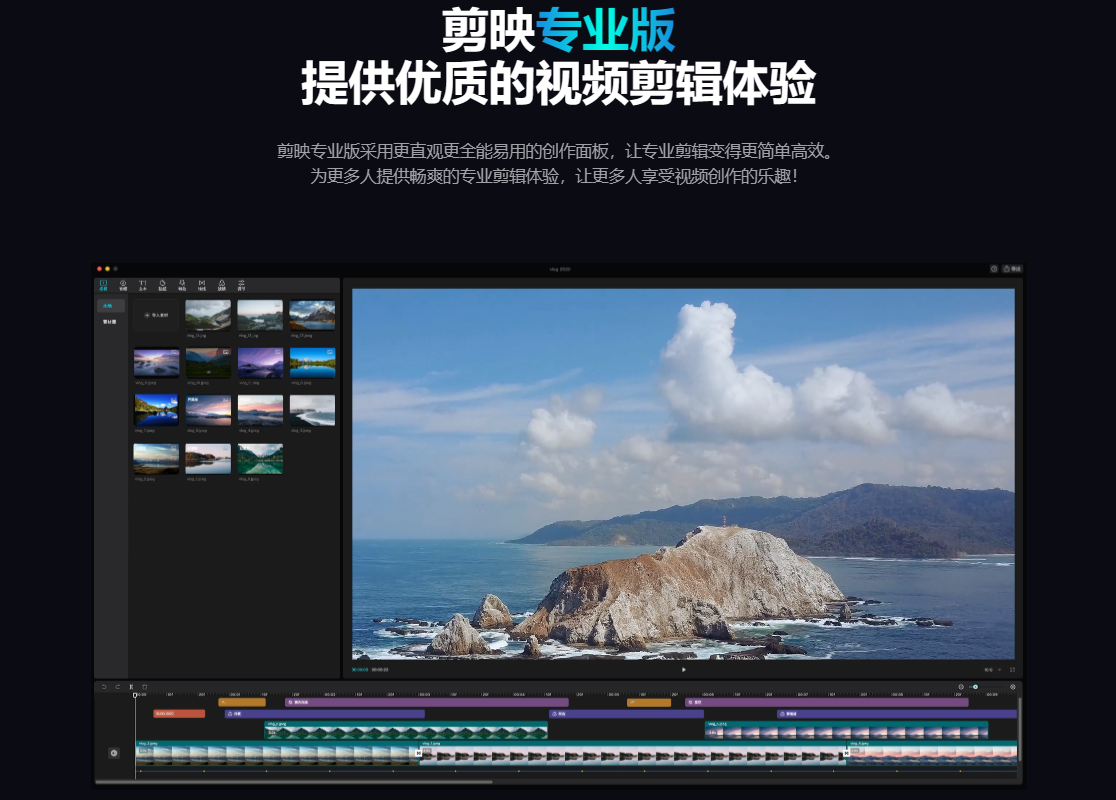The height and width of the screenshot is (800, 1116).
Task: Select the snowy peak and lake thumbnail
Action: [x=312, y=315]
